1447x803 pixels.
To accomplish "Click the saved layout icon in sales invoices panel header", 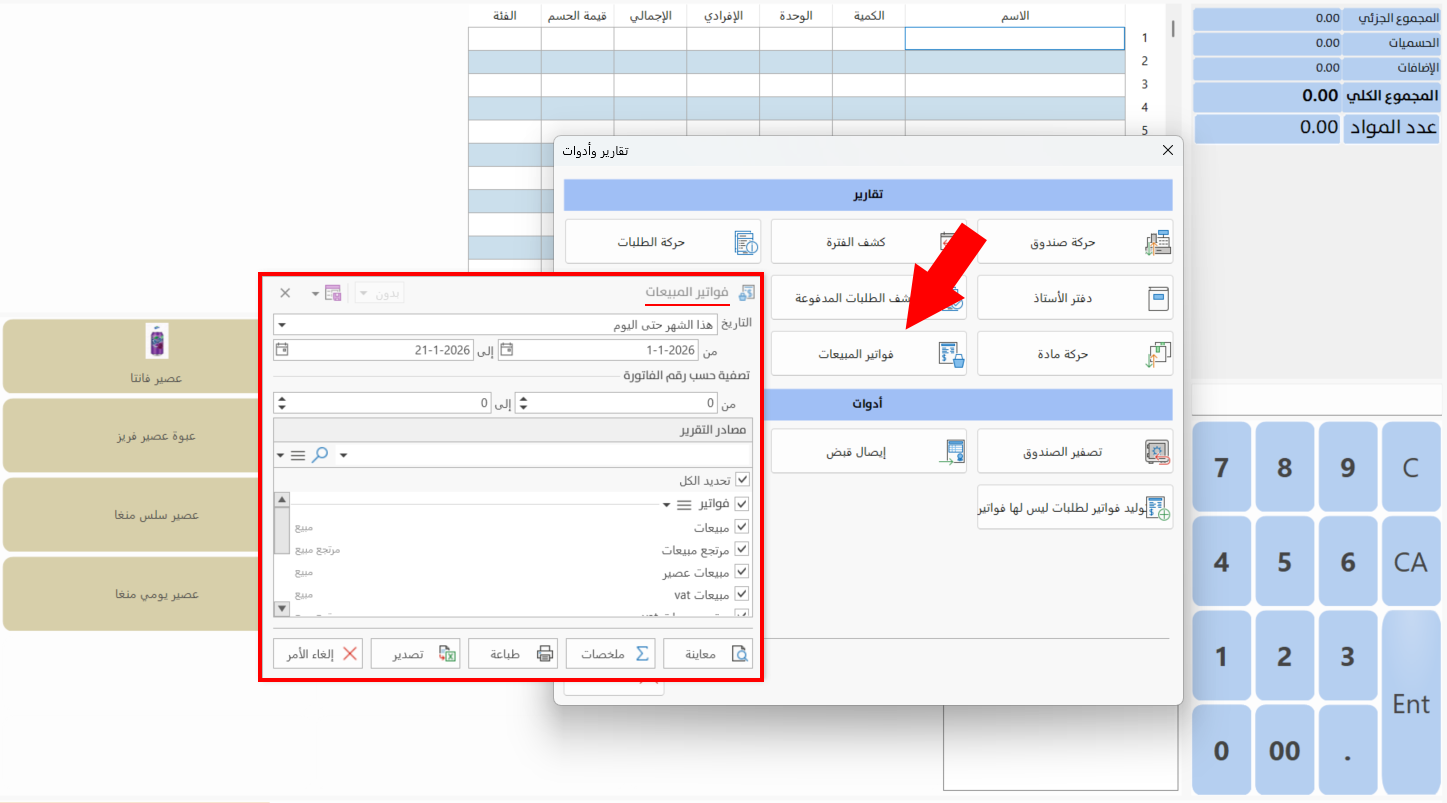I will click(x=334, y=293).
